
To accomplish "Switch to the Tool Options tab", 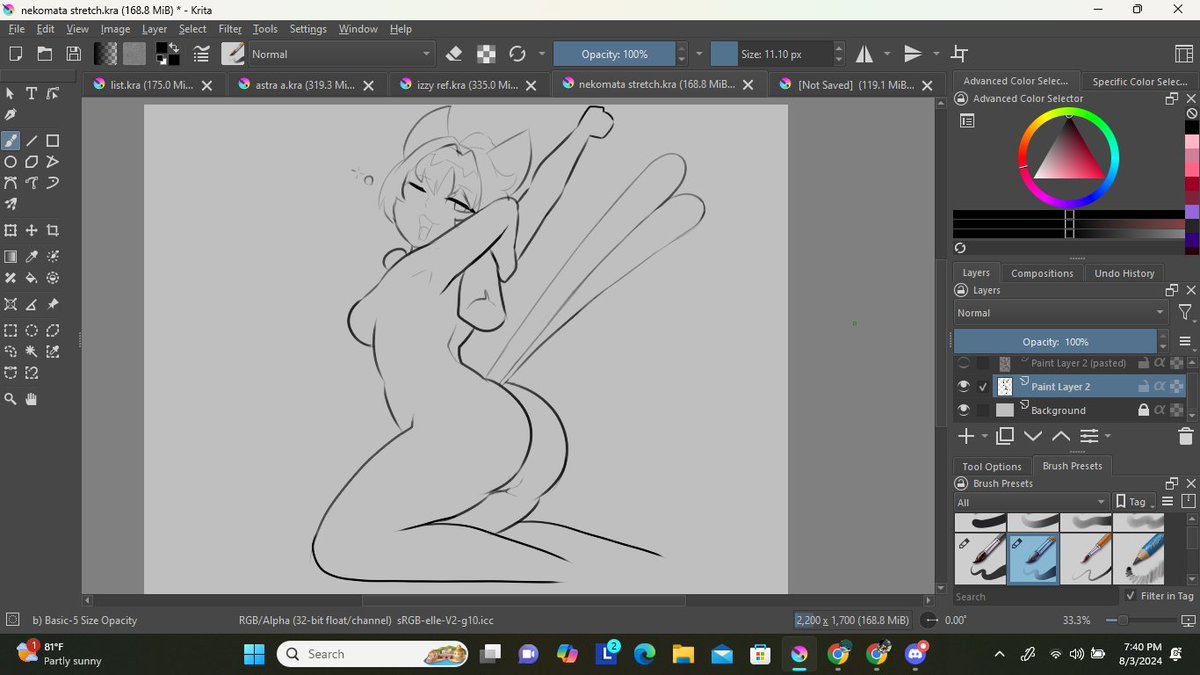I will point(992,466).
